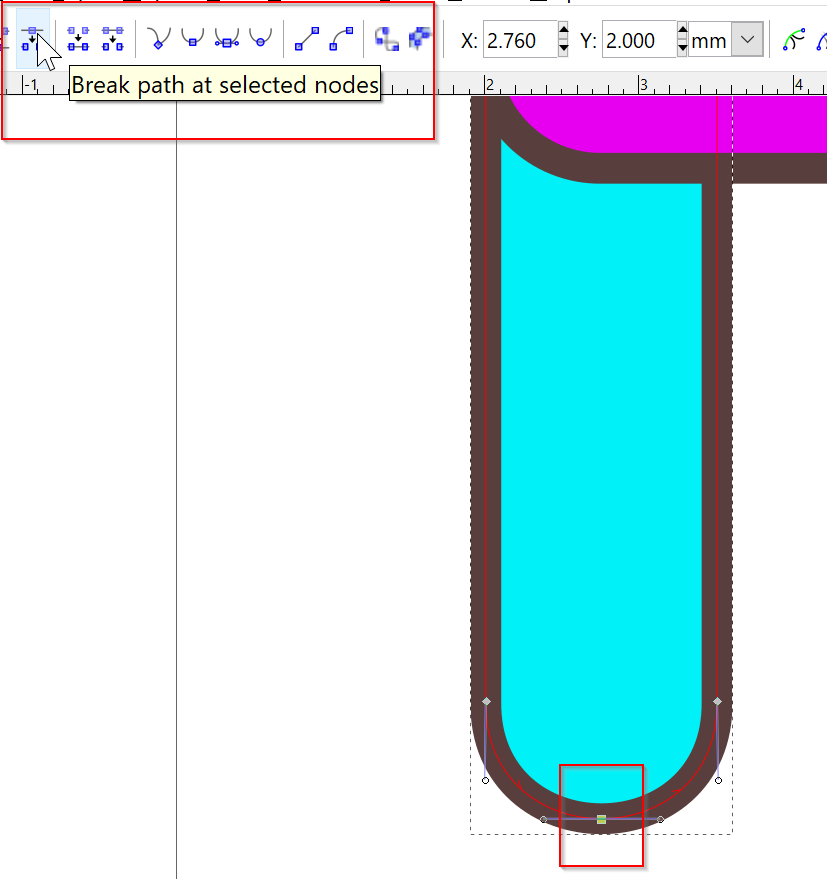The image size is (827, 879).
Task: Click the green path effect icon after units
Action: [793, 40]
